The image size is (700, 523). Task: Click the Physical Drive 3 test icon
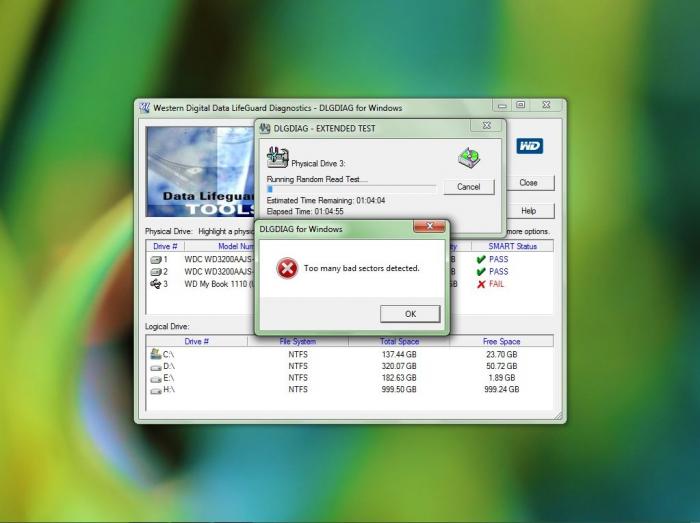[277, 157]
